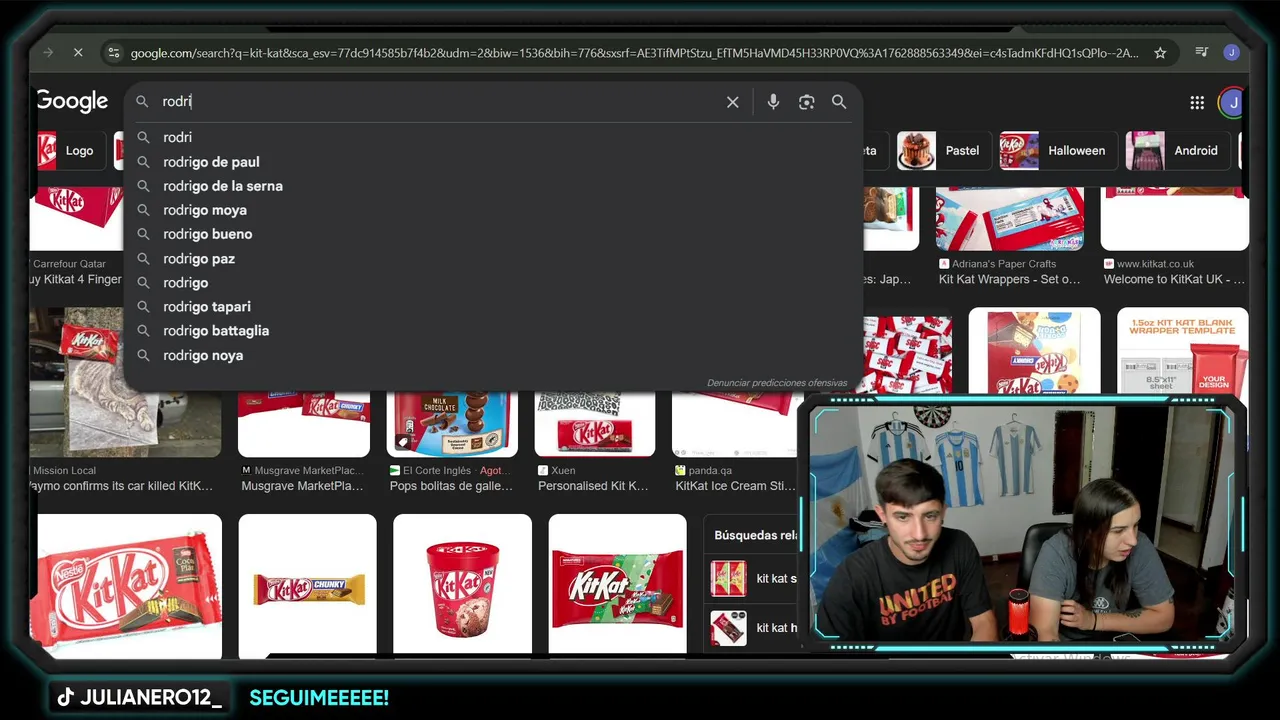
Task: Open the media control icon in toolbar
Action: coord(1202,52)
